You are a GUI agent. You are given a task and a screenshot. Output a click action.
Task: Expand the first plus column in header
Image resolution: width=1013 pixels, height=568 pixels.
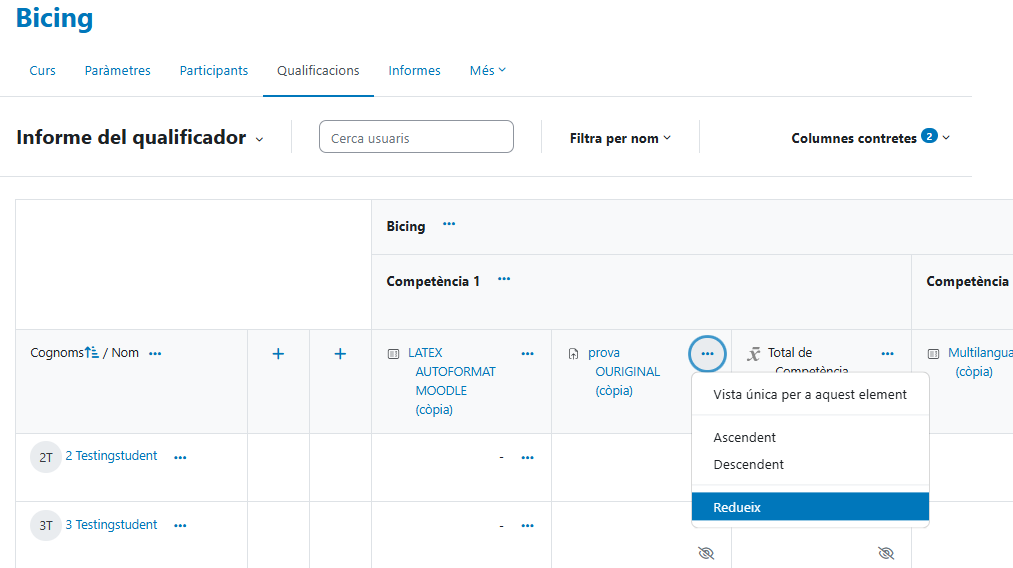coord(278,354)
